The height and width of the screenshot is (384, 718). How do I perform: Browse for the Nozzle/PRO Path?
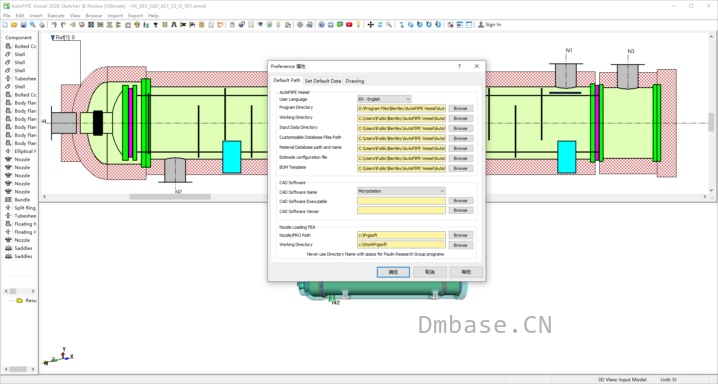point(460,235)
